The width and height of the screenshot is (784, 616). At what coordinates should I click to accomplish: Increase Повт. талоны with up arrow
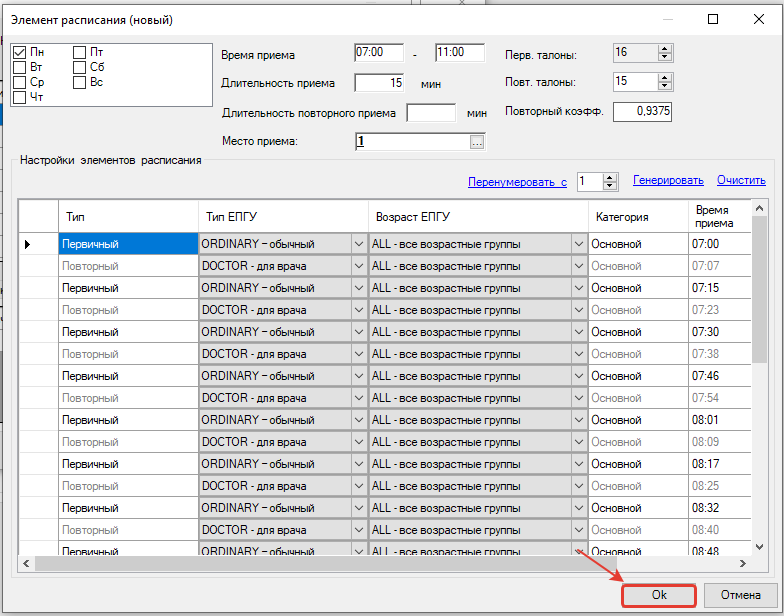click(664, 78)
